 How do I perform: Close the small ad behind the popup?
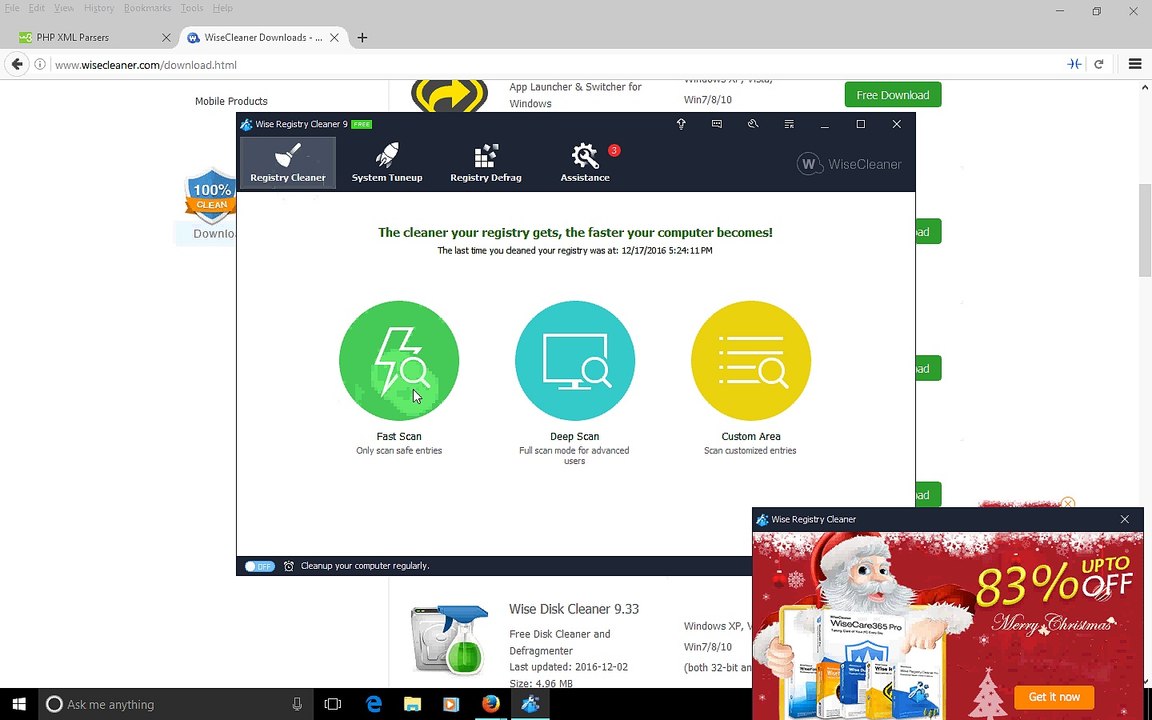click(1068, 503)
